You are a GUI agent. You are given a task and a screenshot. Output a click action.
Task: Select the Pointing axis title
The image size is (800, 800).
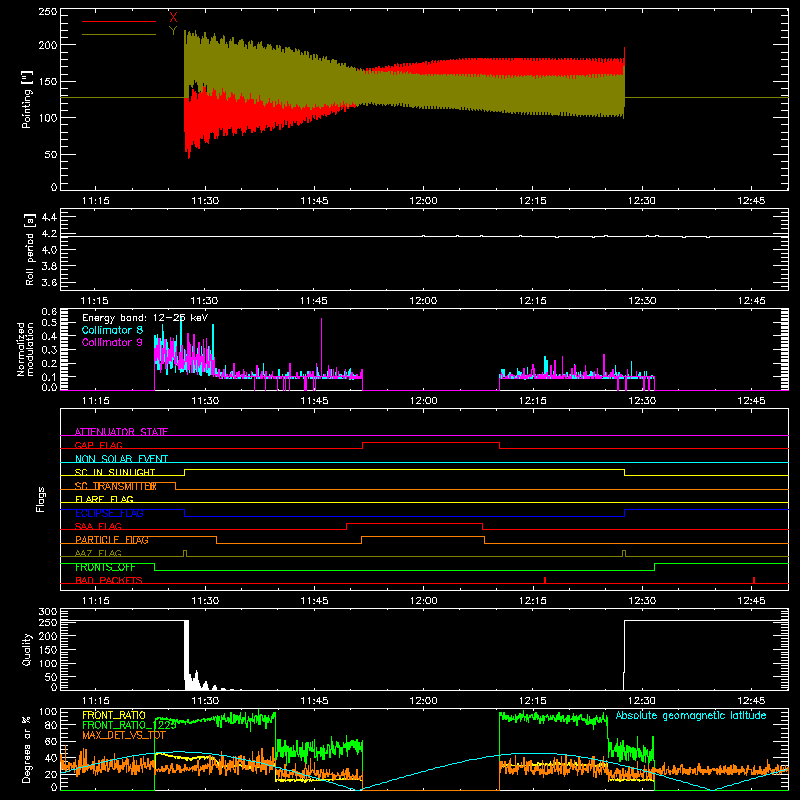(x=27, y=99)
